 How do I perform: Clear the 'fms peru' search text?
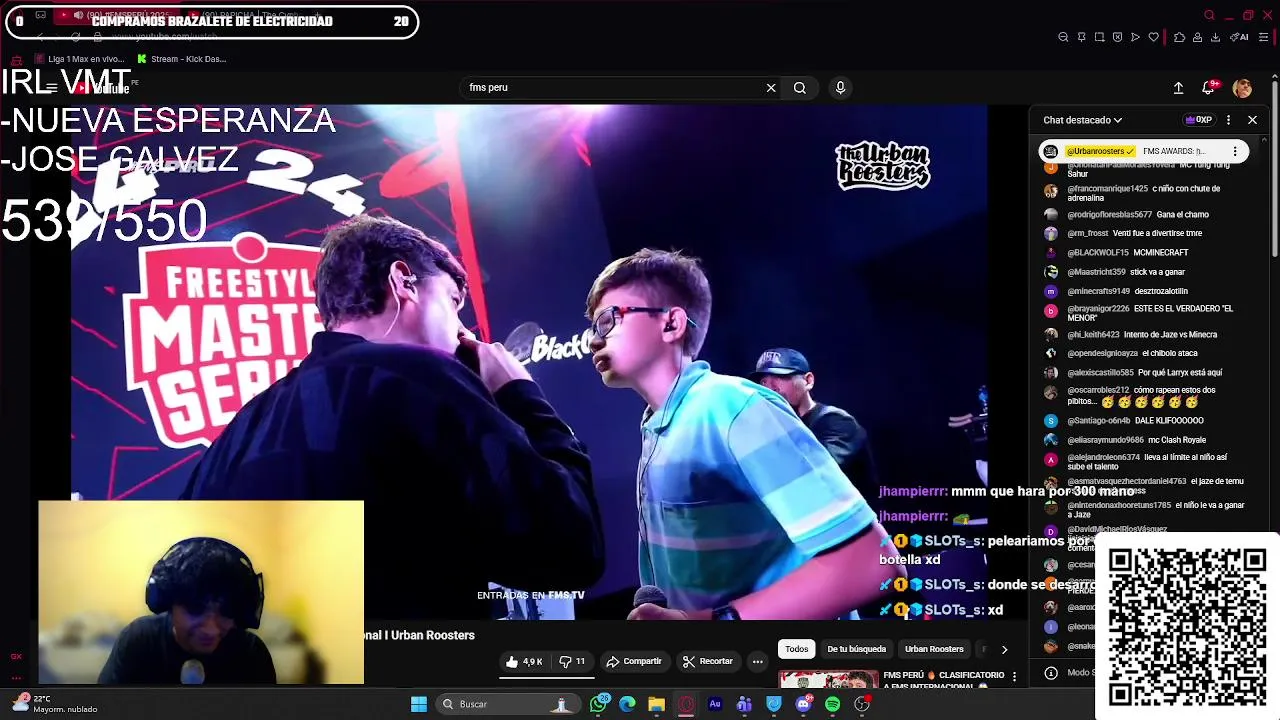[771, 88]
